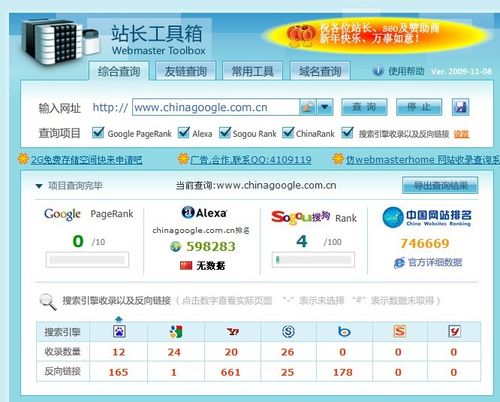Click Google backlinks count 1
500x402 pixels.
tap(174, 372)
